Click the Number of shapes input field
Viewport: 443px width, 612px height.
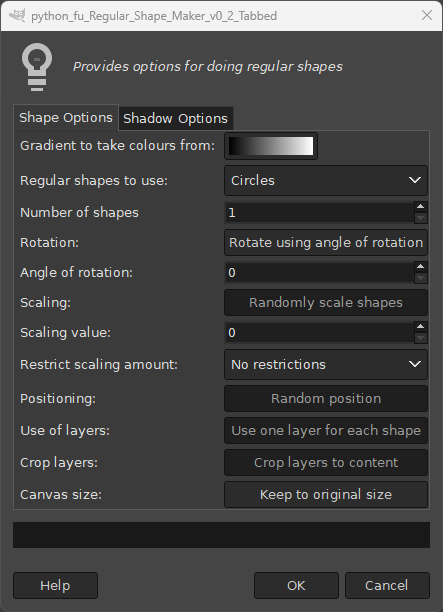click(x=319, y=213)
